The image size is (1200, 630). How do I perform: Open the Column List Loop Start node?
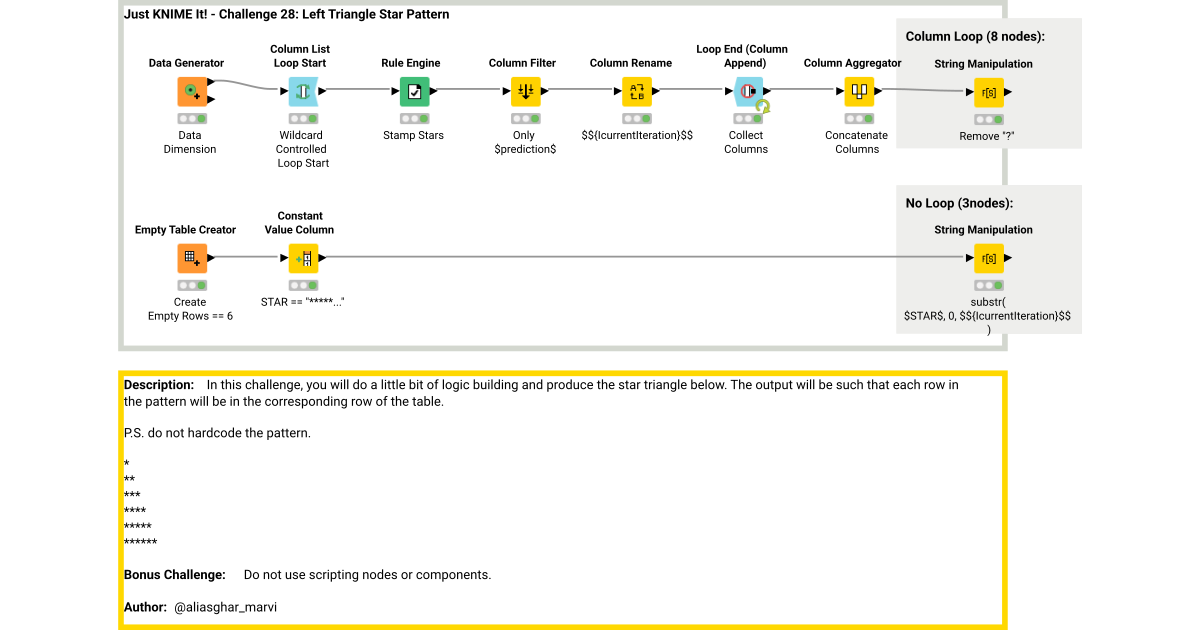(303, 91)
